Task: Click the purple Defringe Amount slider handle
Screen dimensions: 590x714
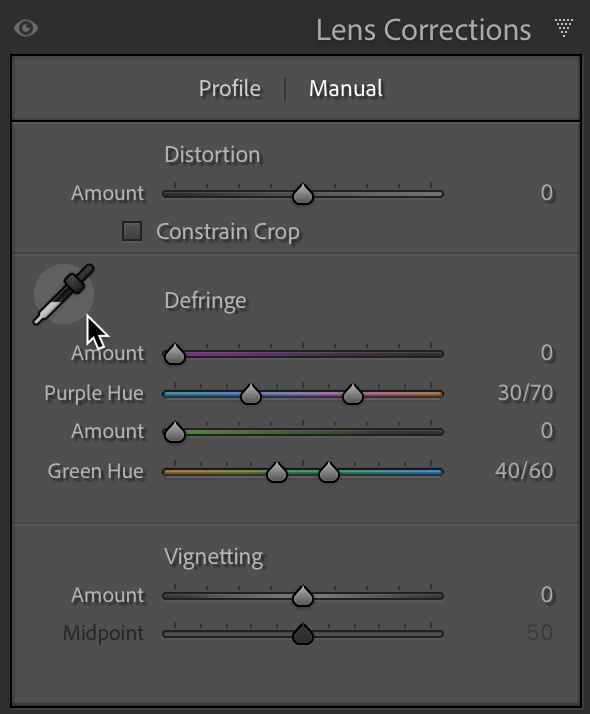Action: pyautogui.click(x=175, y=354)
